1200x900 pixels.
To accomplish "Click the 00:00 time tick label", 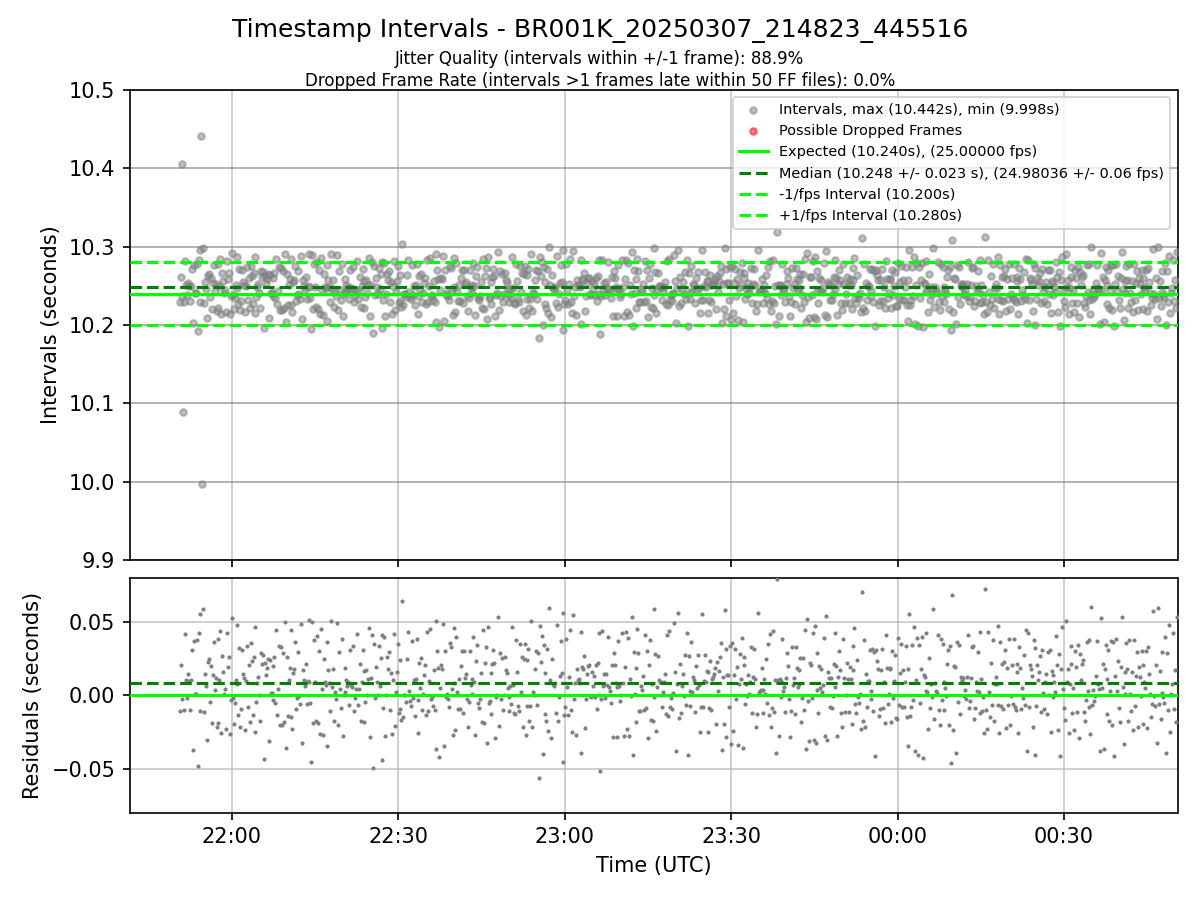I will (x=897, y=834).
